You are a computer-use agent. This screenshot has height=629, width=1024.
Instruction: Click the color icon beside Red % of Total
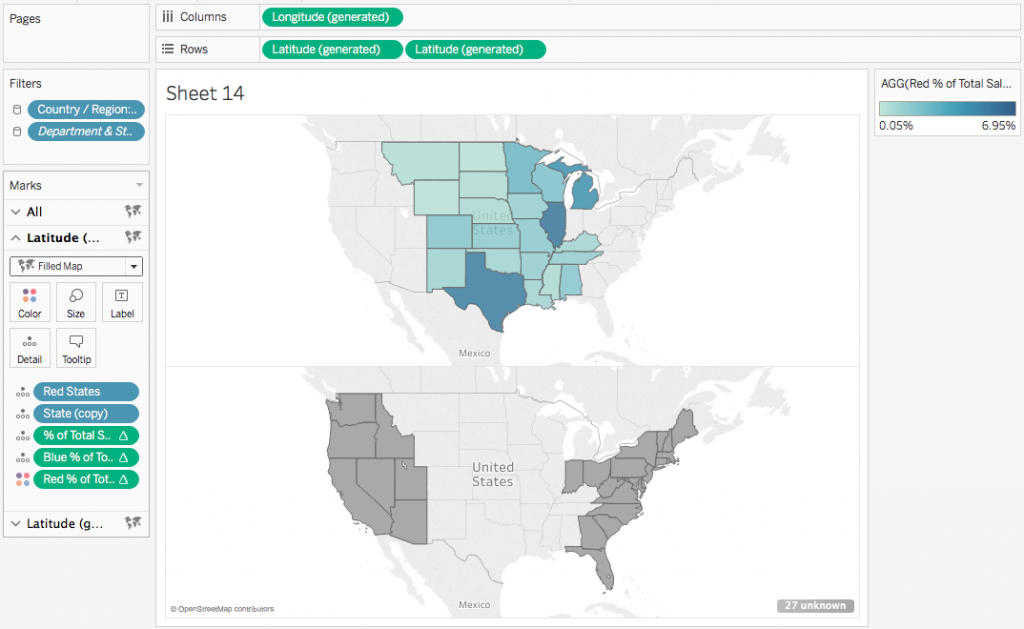point(22,479)
